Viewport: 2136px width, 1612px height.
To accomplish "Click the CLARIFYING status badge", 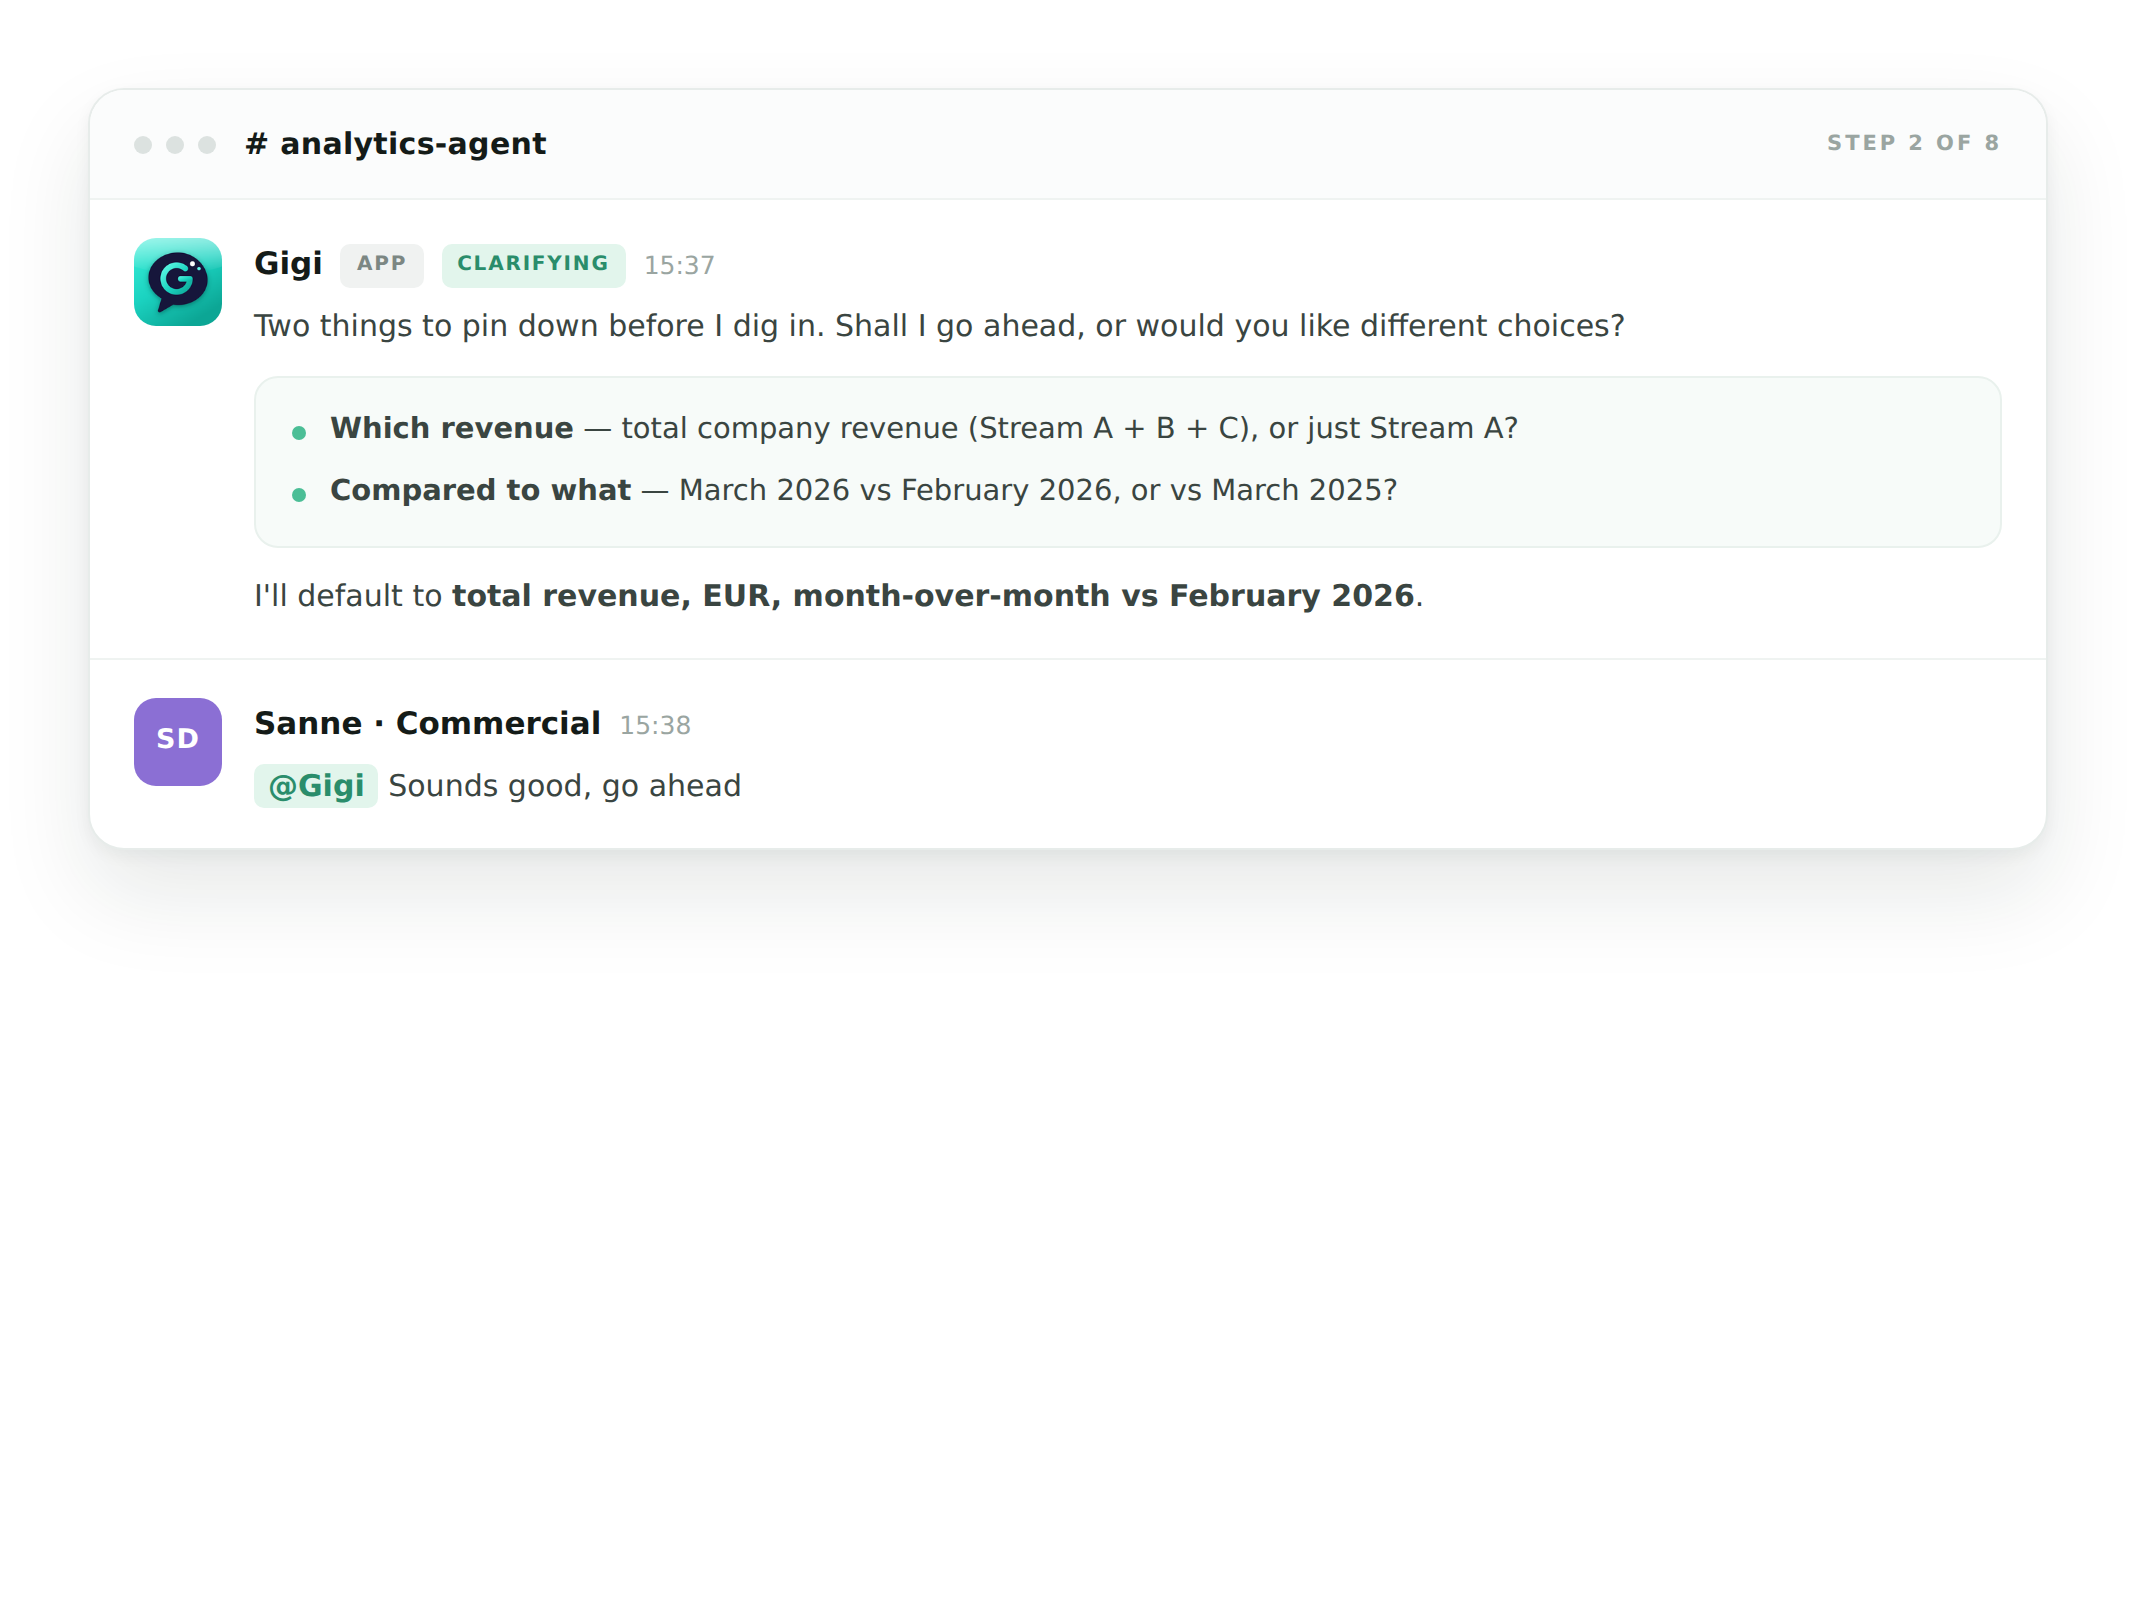I will (x=533, y=265).
